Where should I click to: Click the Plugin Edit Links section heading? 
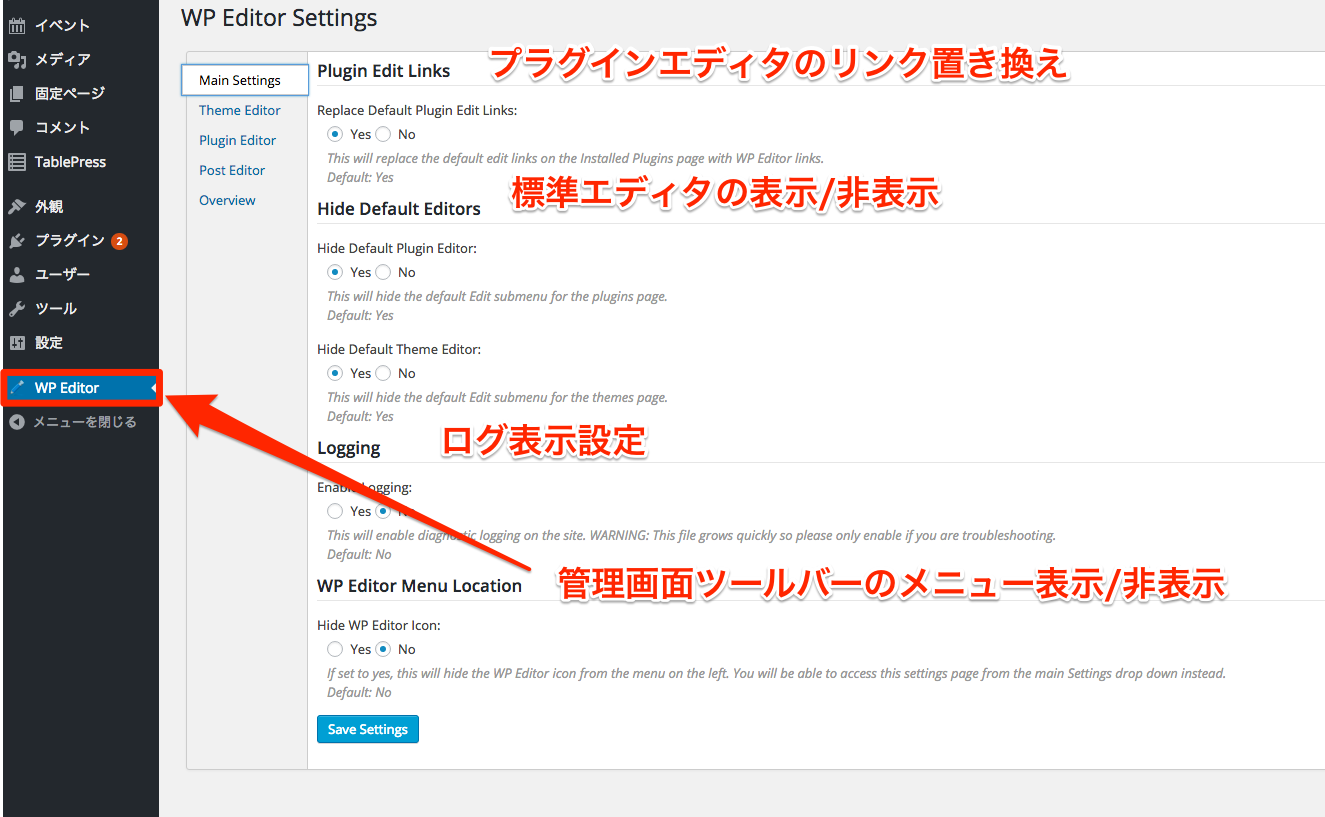(384, 71)
